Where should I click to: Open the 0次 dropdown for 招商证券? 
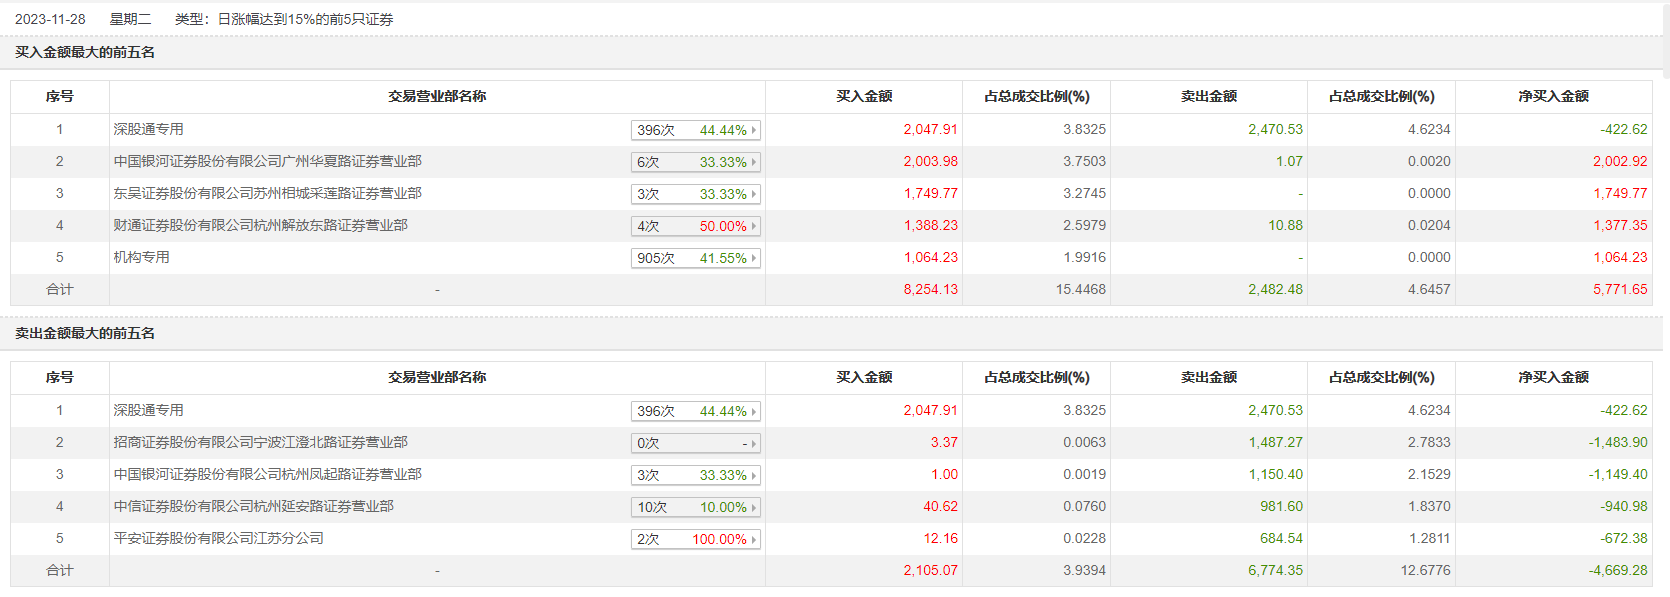696,443
